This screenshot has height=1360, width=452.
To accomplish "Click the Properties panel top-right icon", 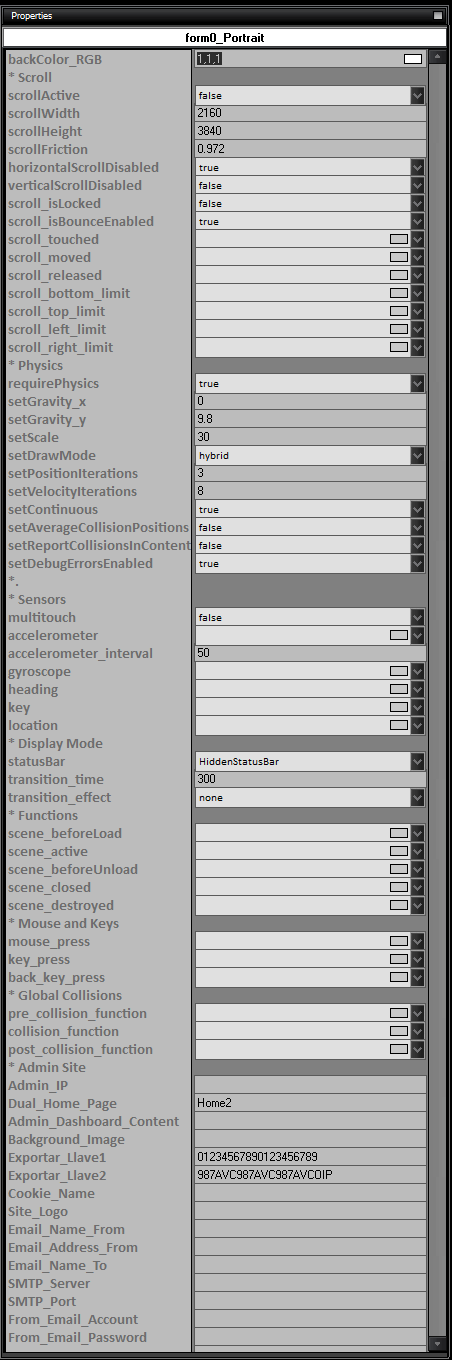I will click(438, 16).
